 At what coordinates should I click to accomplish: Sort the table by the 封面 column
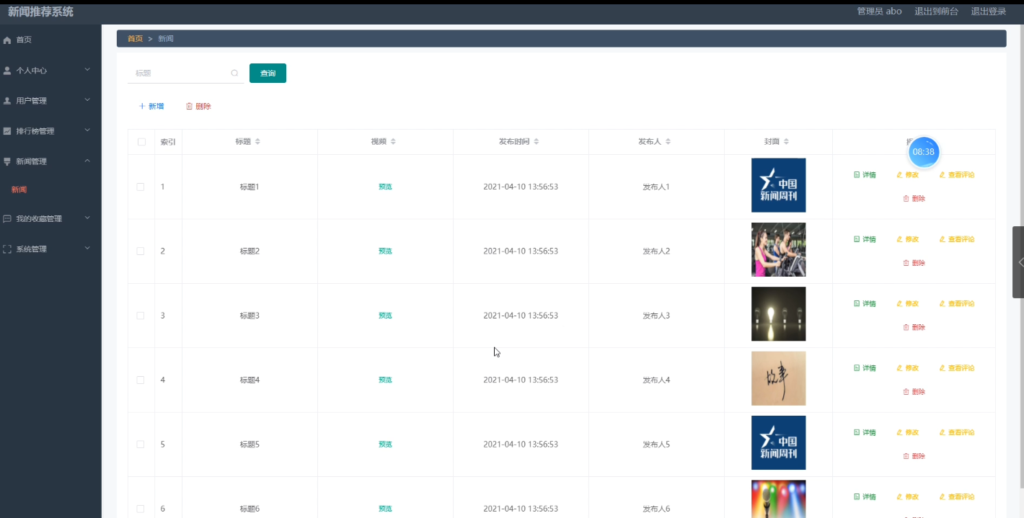[786, 142]
